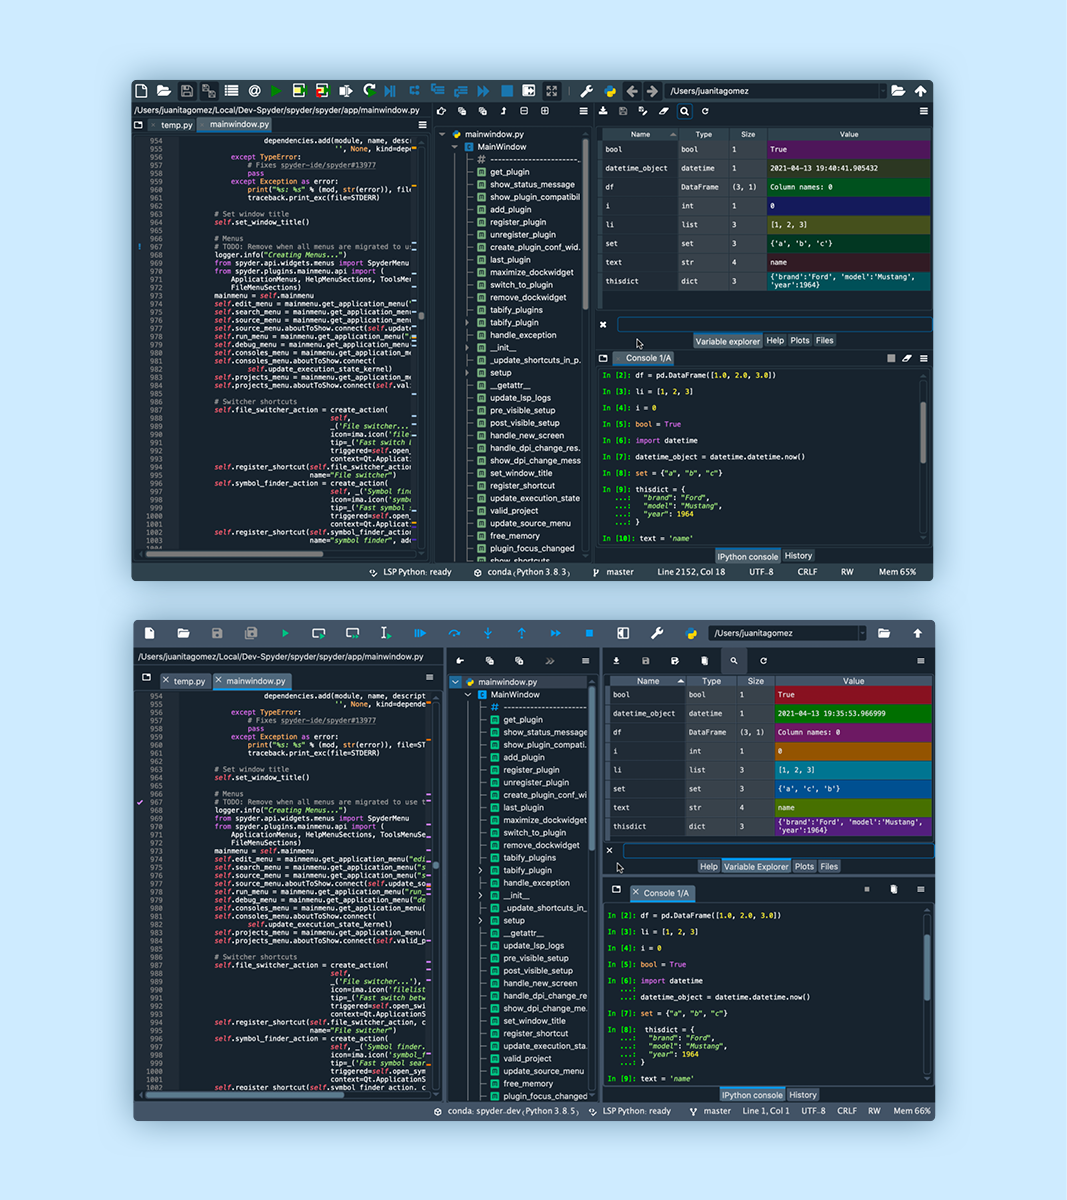Click the green Run file icon in the upper window toolbar
This screenshot has height=1200, width=1067.
276,91
